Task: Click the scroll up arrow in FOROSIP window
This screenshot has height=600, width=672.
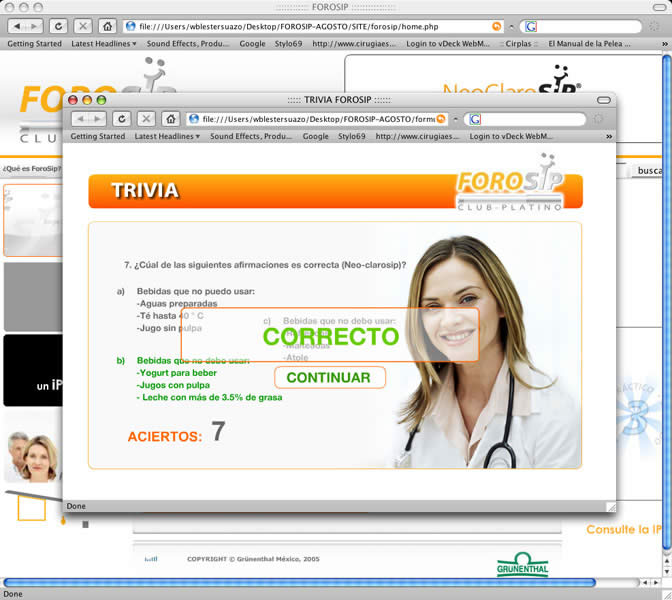Action: (x=666, y=561)
